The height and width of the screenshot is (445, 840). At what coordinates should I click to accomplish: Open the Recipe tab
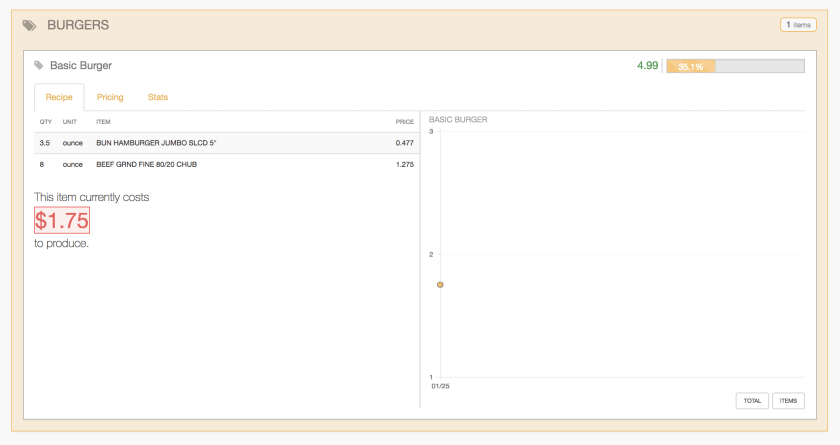[59, 97]
